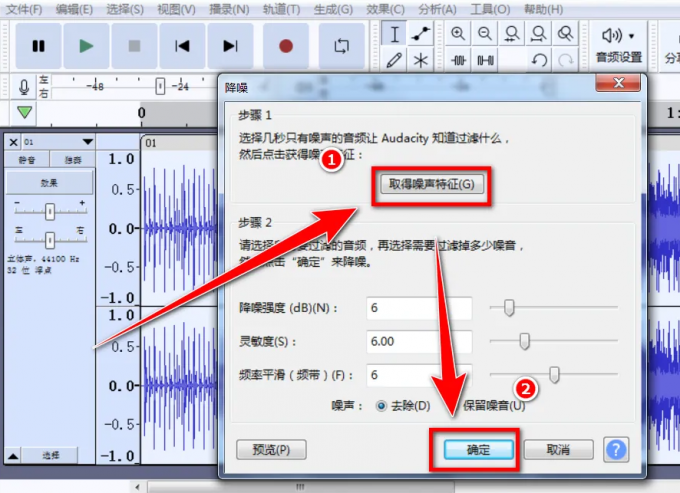Click the track gain slider handle
This screenshot has width=680, height=493.
[50, 212]
